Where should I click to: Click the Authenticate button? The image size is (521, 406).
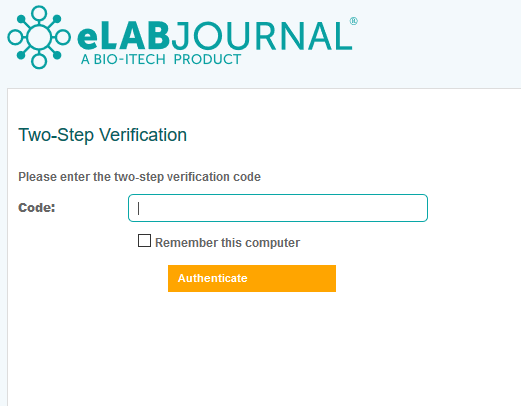click(252, 278)
